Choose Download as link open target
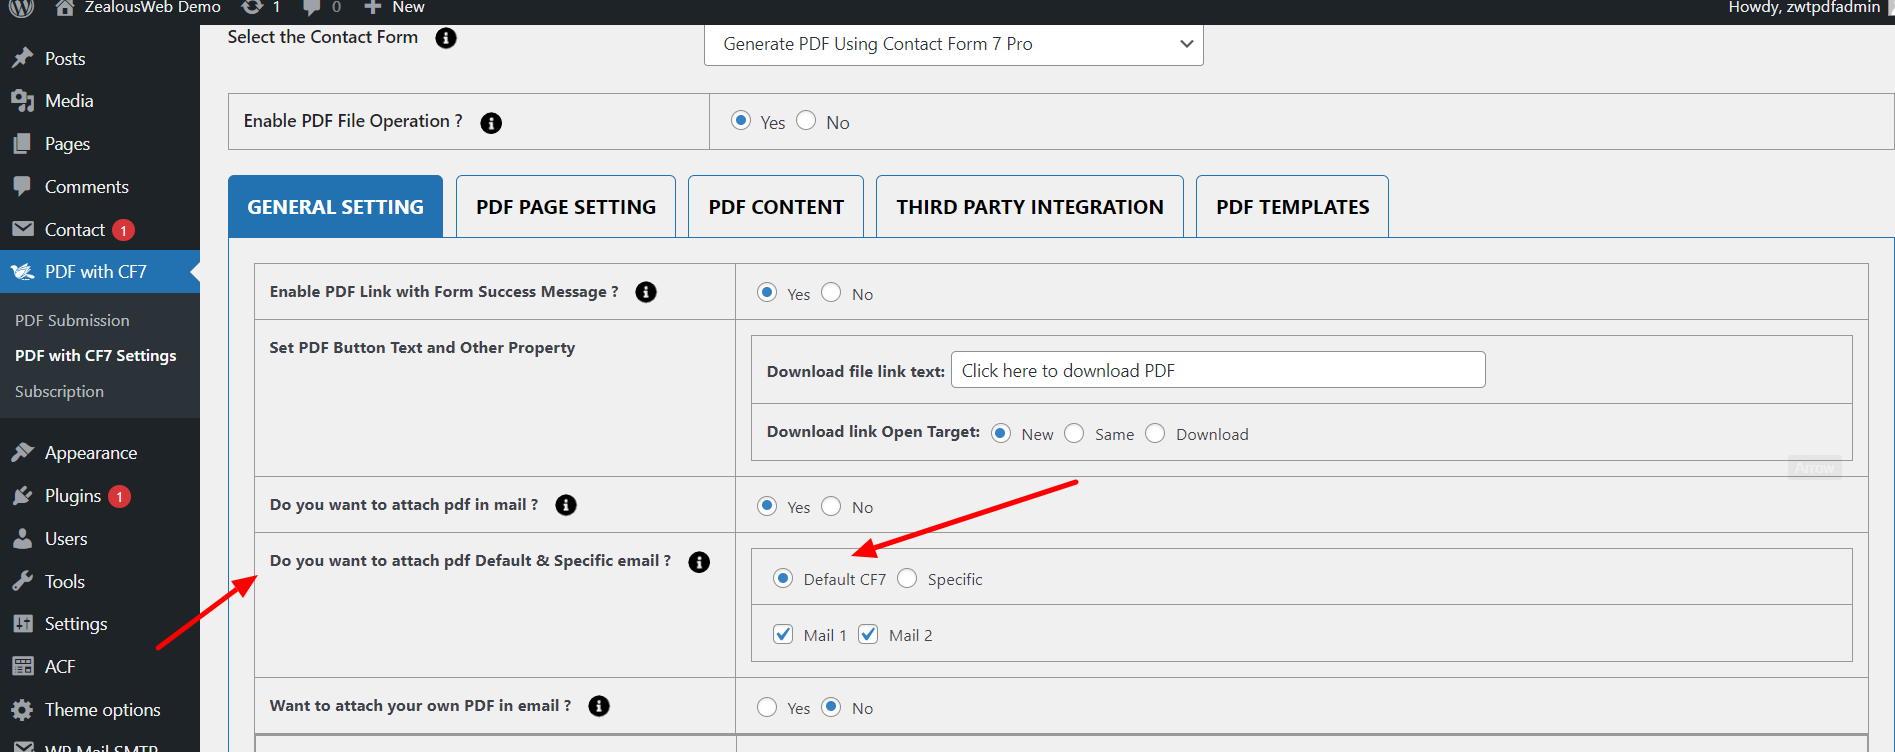 (1155, 434)
